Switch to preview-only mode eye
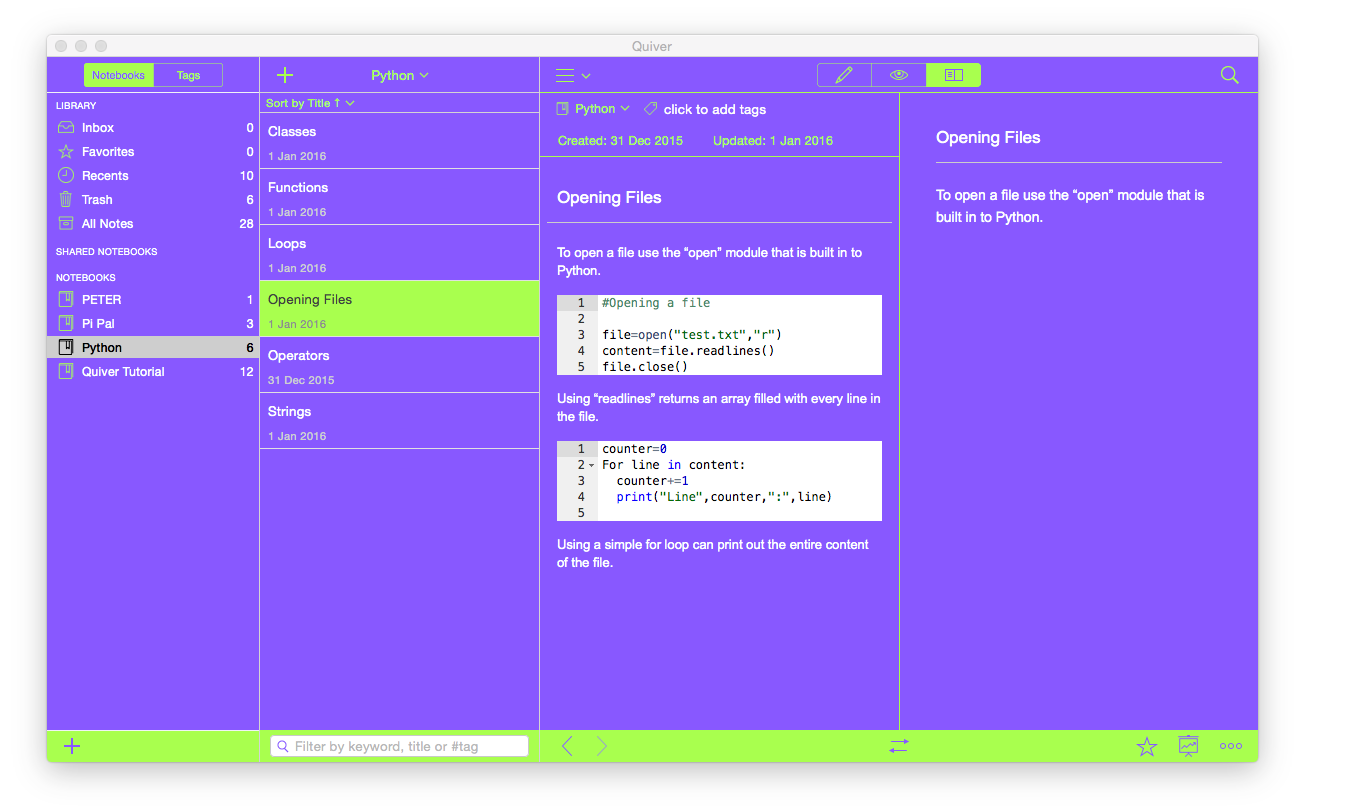Viewport: 1347px width, 811px height. pyautogui.click(x=899, y=75)
